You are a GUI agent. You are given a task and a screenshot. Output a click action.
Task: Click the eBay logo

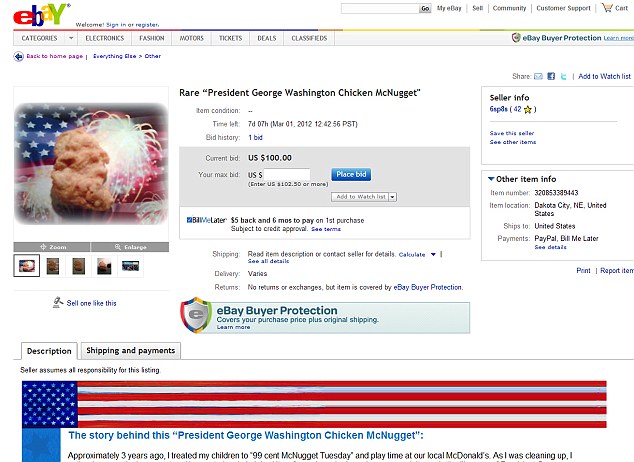(41, 15)
